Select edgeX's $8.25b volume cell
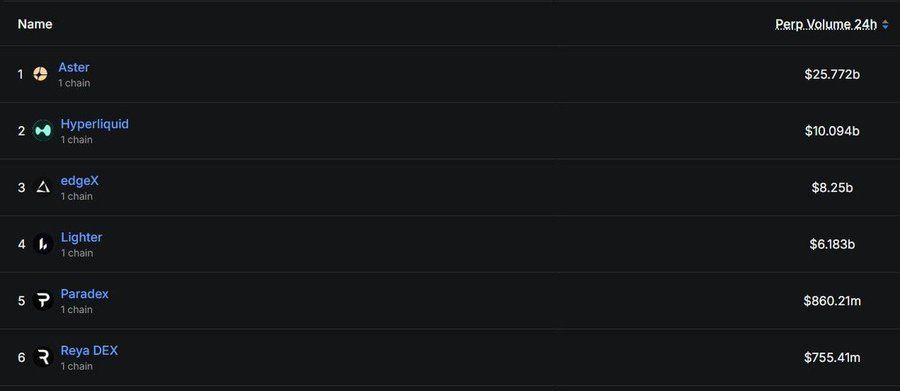Viewport: 900px width, 391px height. 832,187
